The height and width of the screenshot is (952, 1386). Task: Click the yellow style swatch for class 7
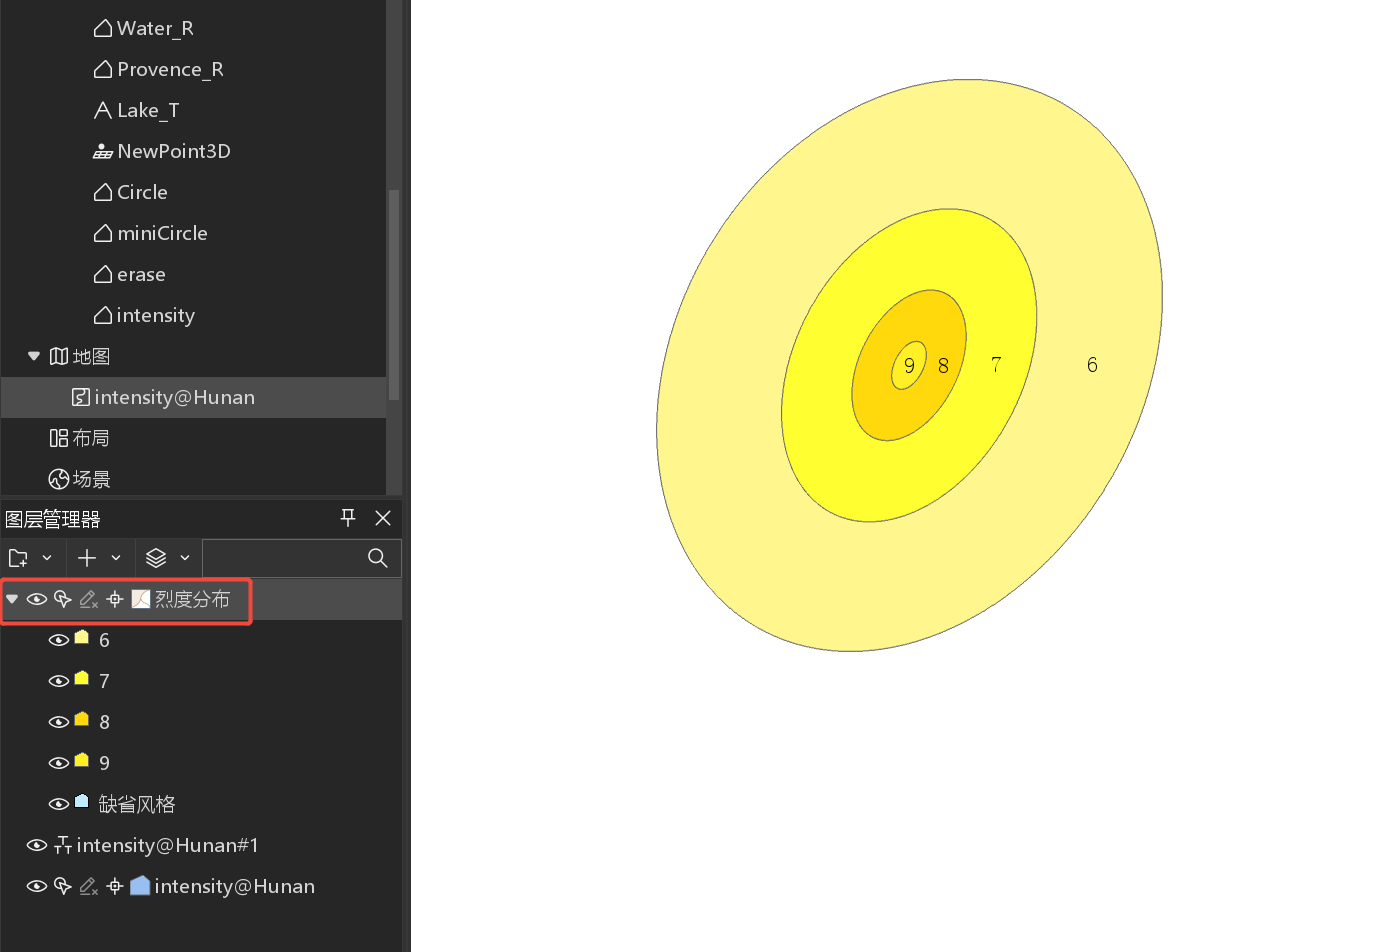coord(82,679)
